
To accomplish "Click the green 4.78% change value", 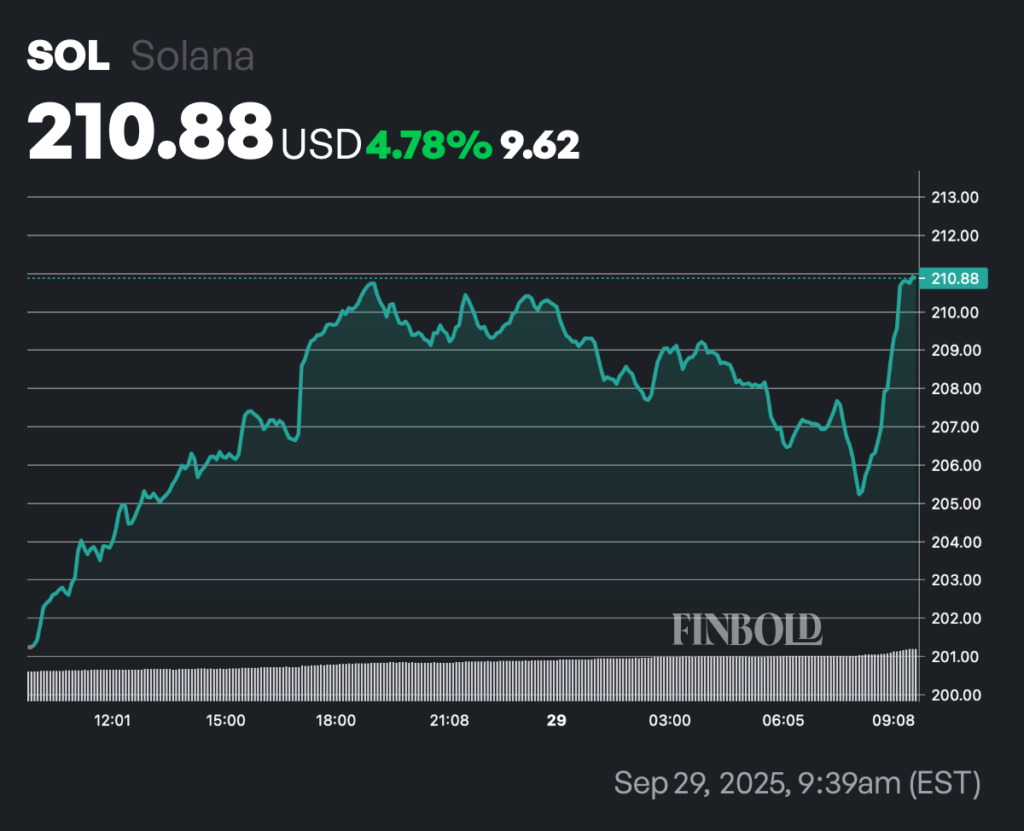I will pyautogui.click(x=428, y=145).
